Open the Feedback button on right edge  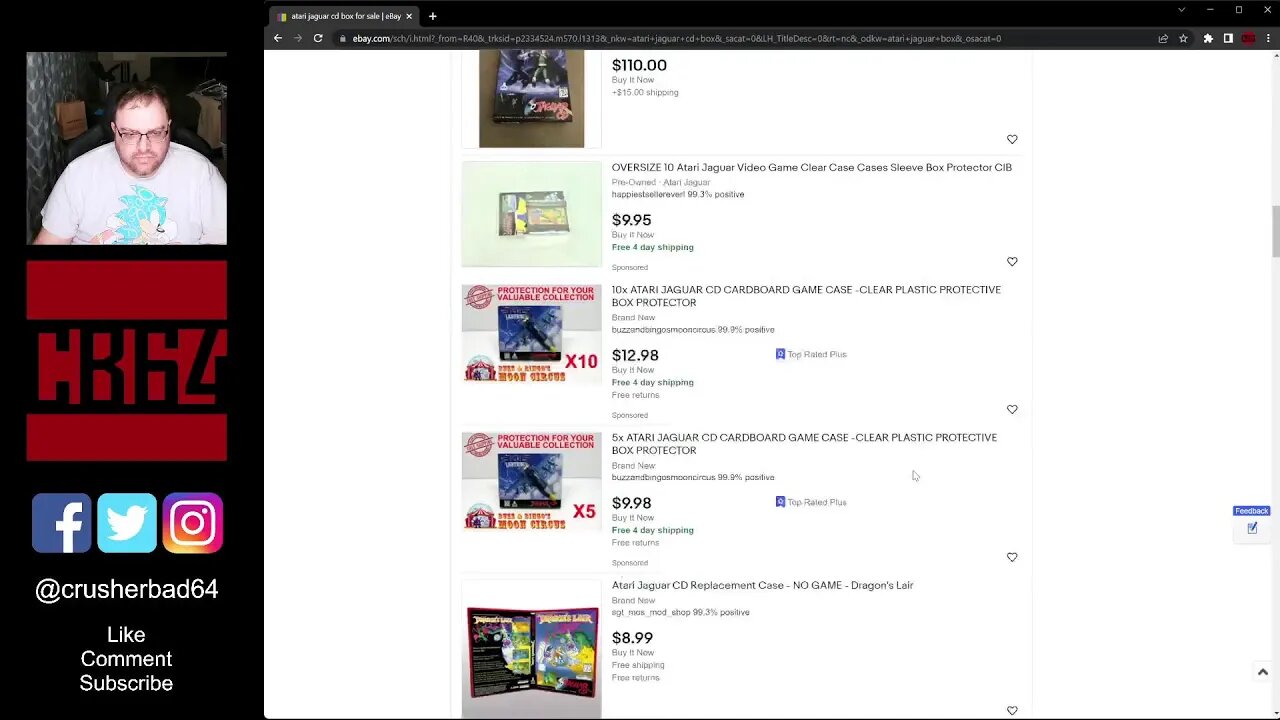pyautogui.click(x=1251, y=511)
